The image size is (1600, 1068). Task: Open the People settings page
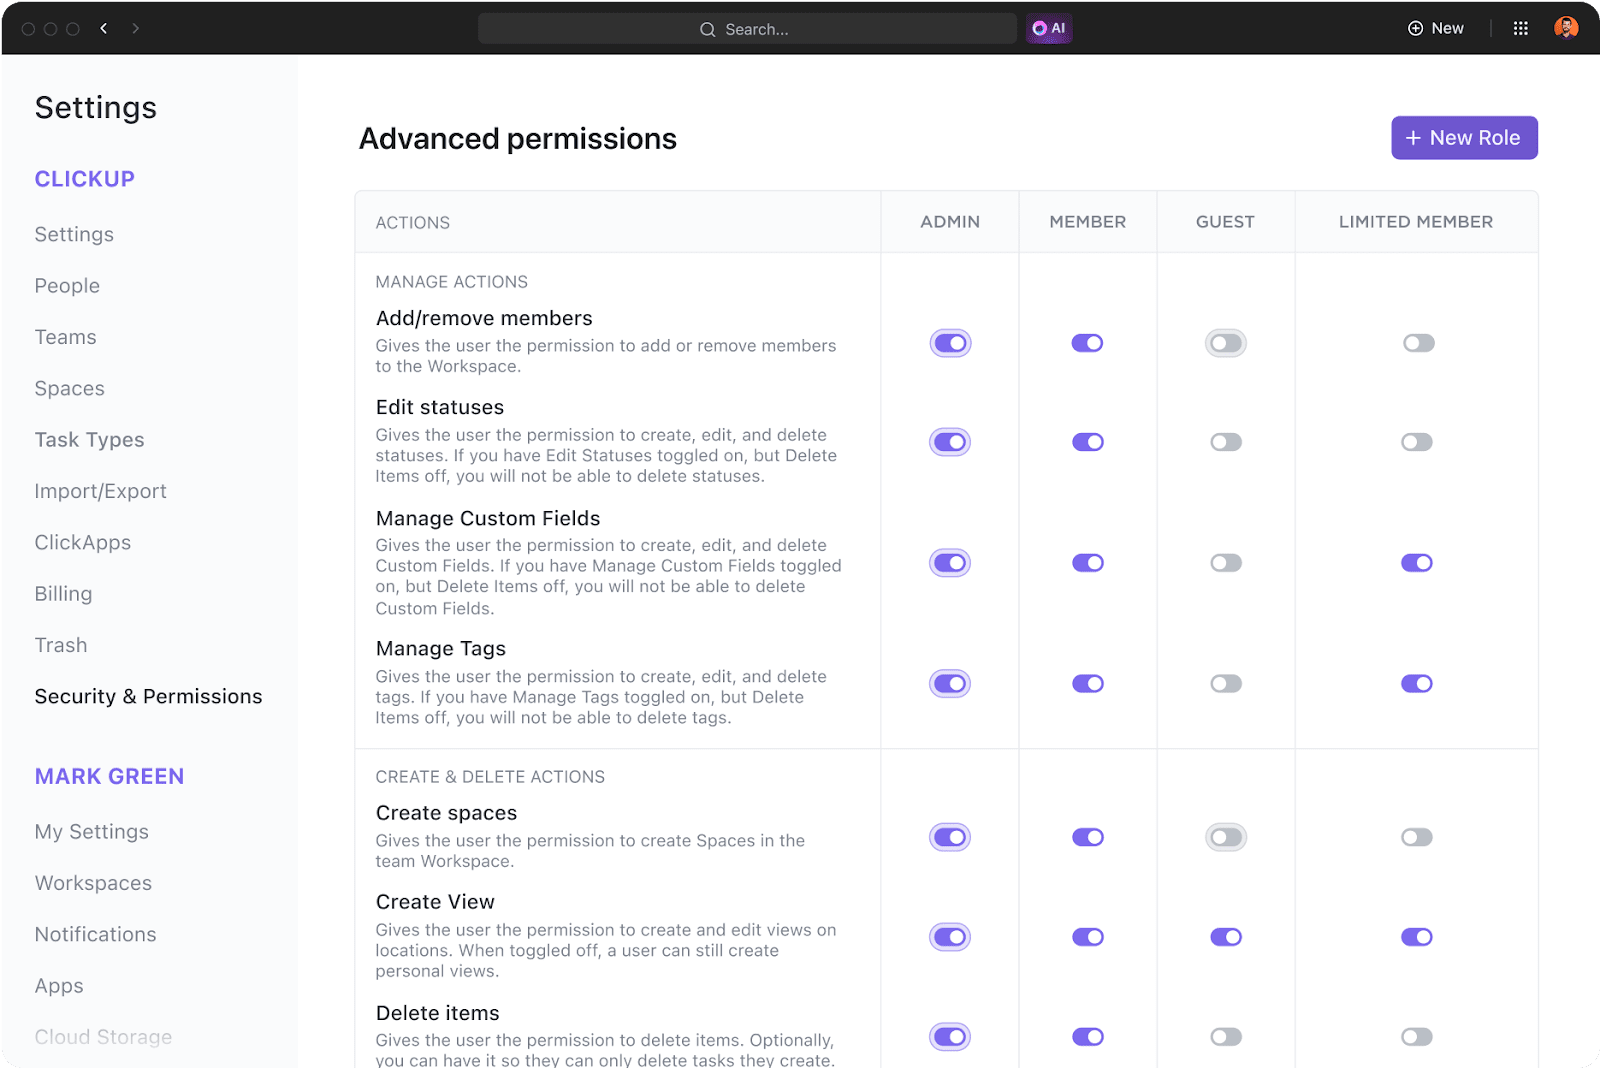coord(67,286)
